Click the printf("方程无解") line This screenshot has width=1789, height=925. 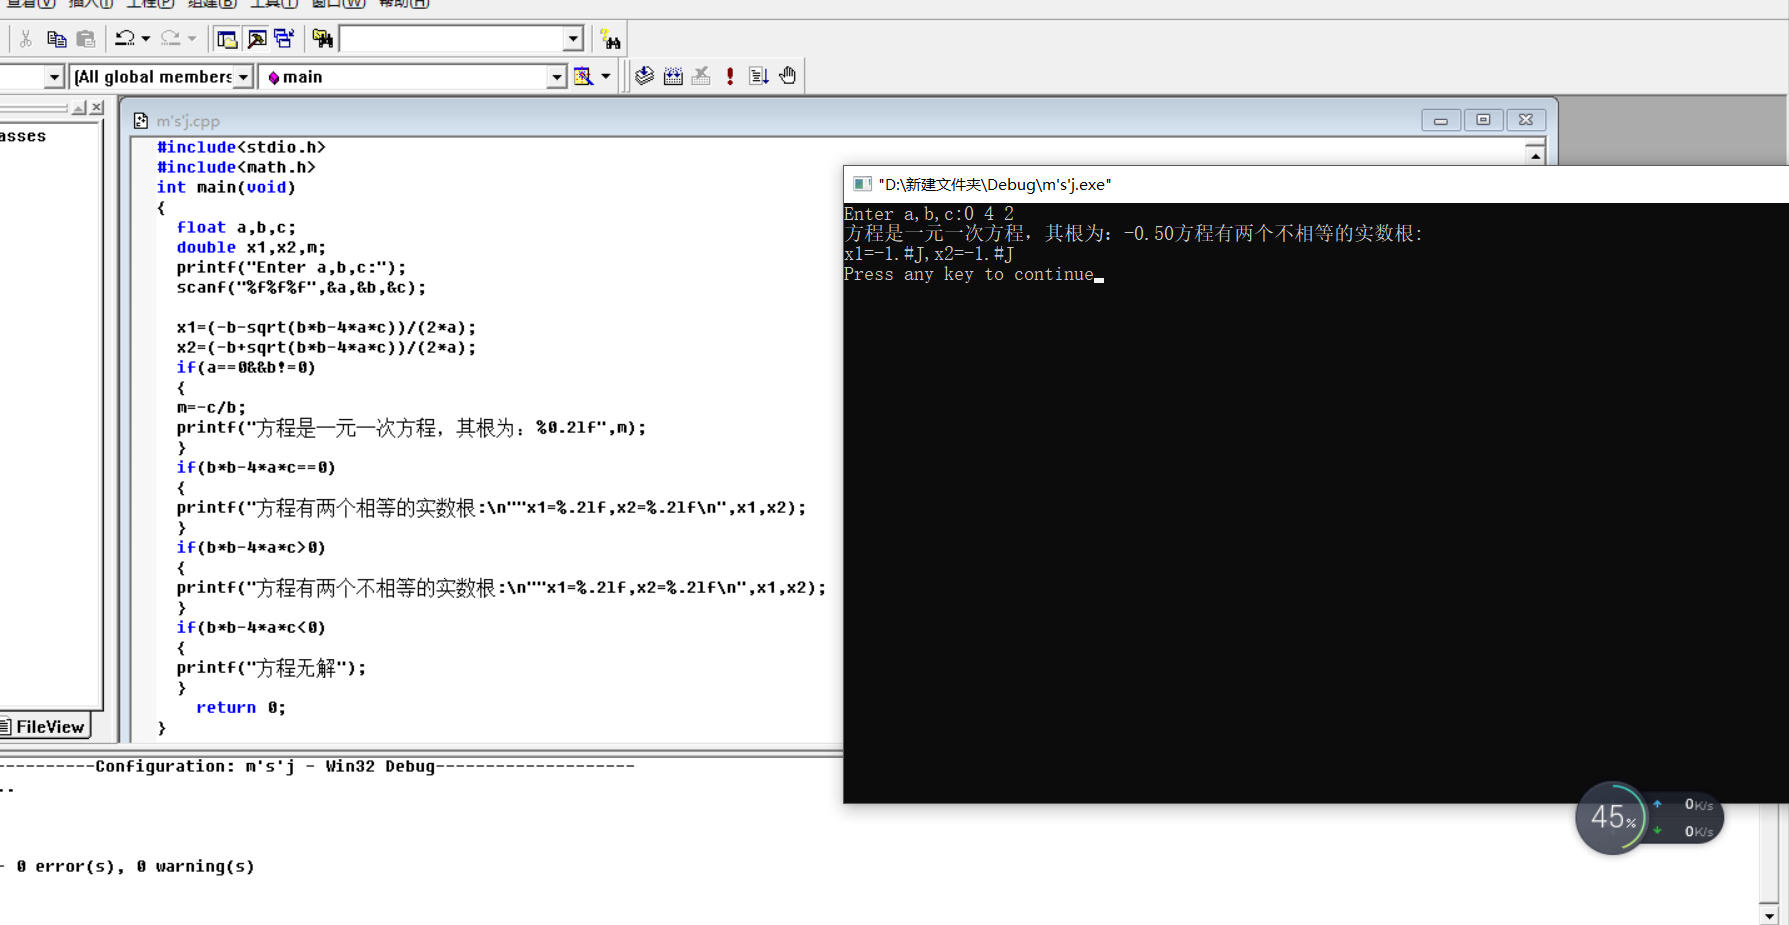(271, 668)
